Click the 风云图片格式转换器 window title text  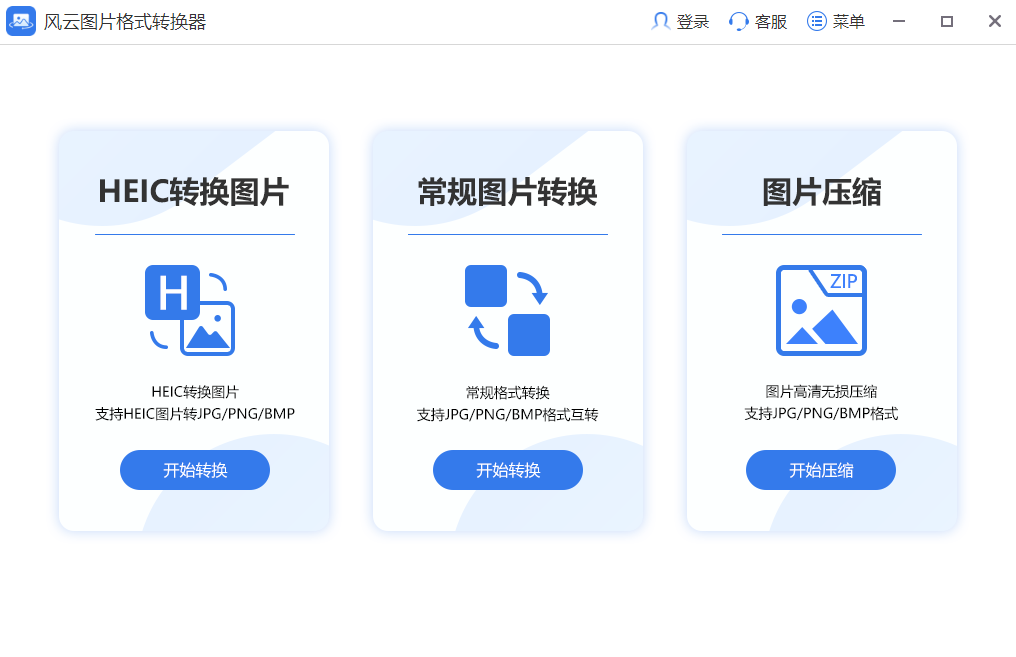(125, 21)
